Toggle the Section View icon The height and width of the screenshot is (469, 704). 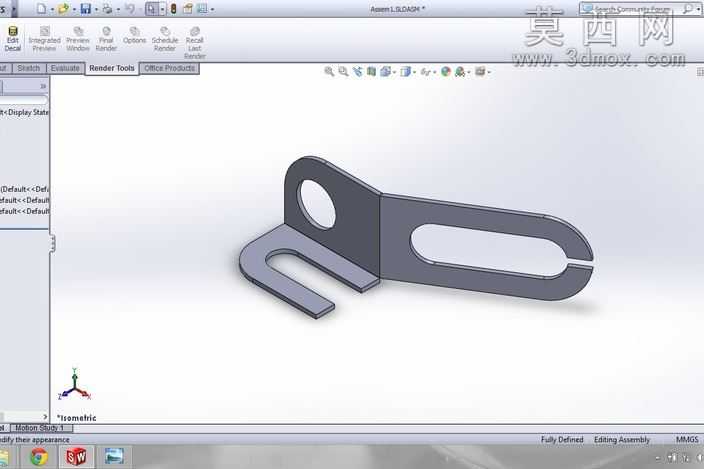(371, 71)
